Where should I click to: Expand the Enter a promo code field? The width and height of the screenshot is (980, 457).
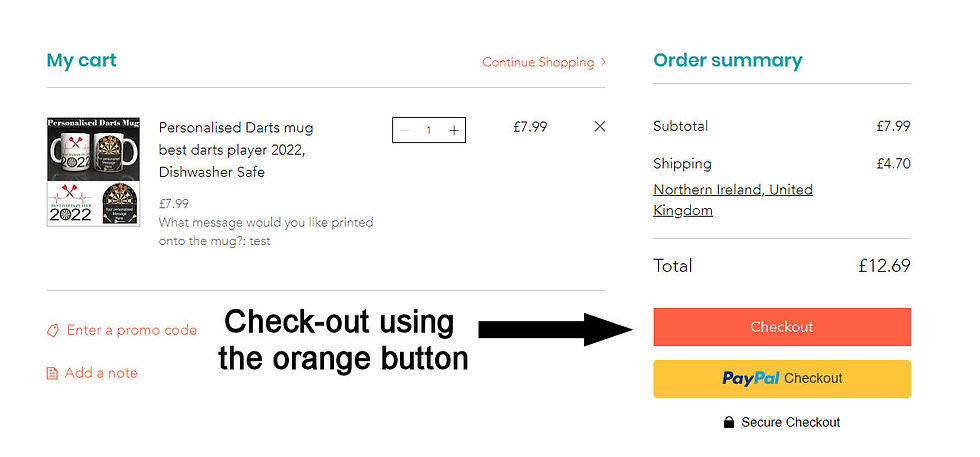131,330
